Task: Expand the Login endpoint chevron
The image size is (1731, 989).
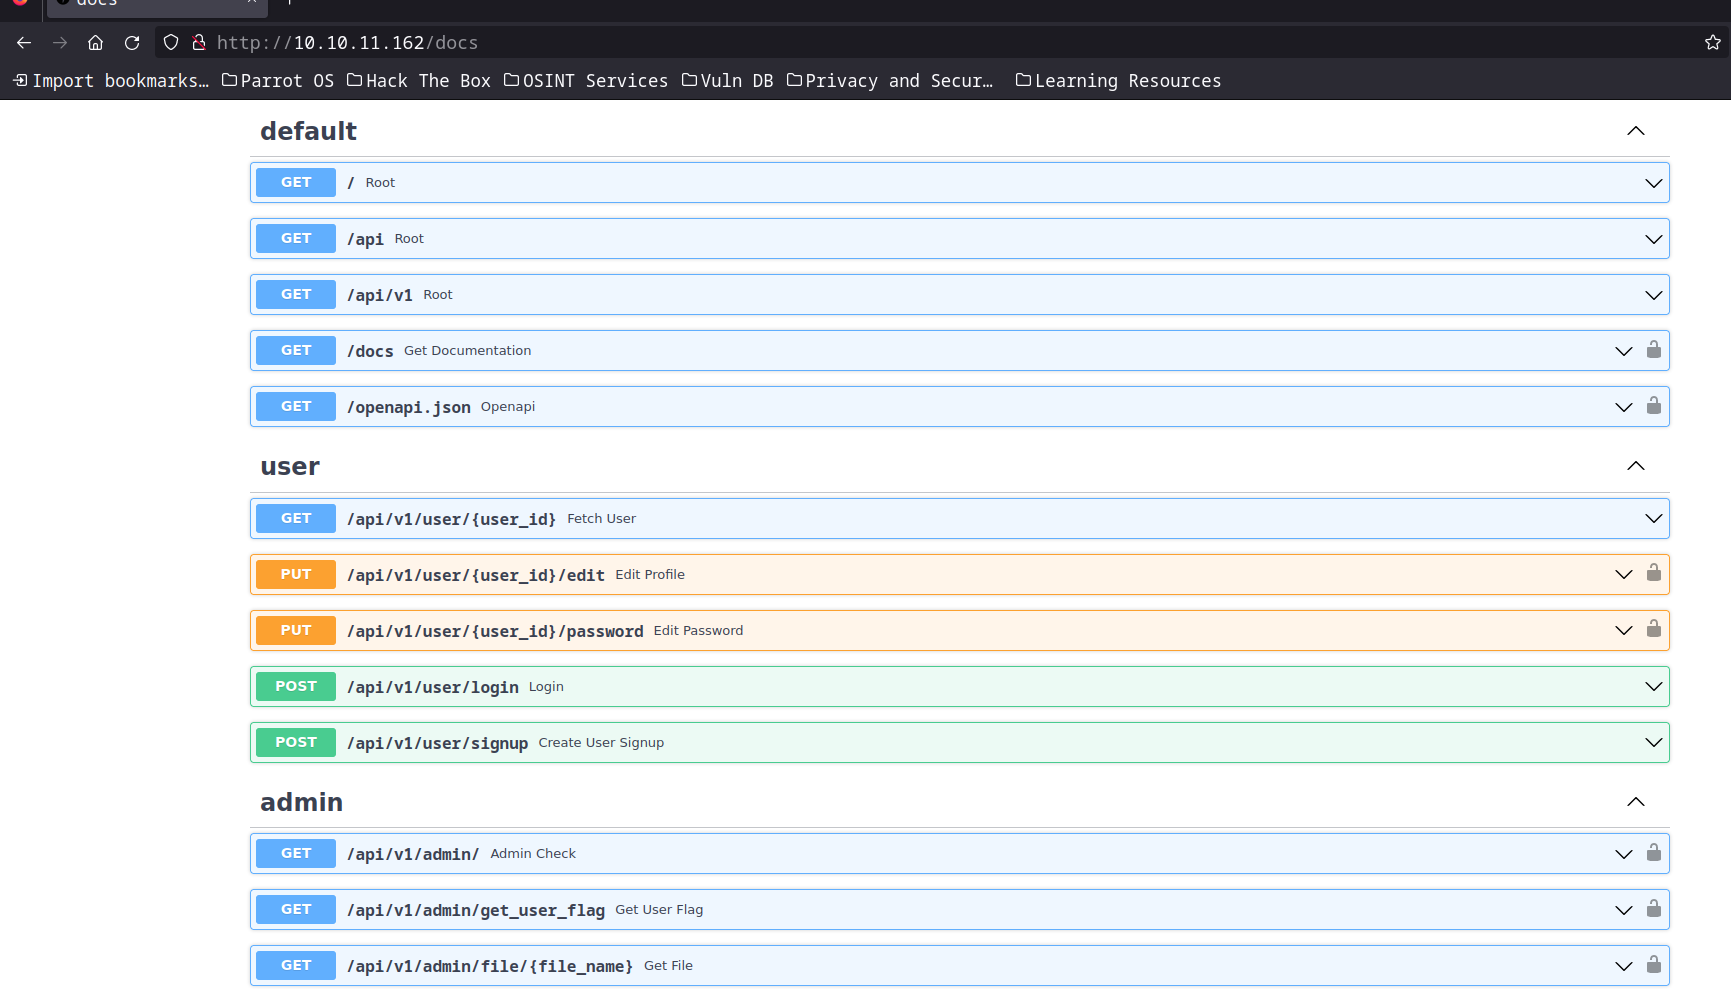Action: 1654,686
